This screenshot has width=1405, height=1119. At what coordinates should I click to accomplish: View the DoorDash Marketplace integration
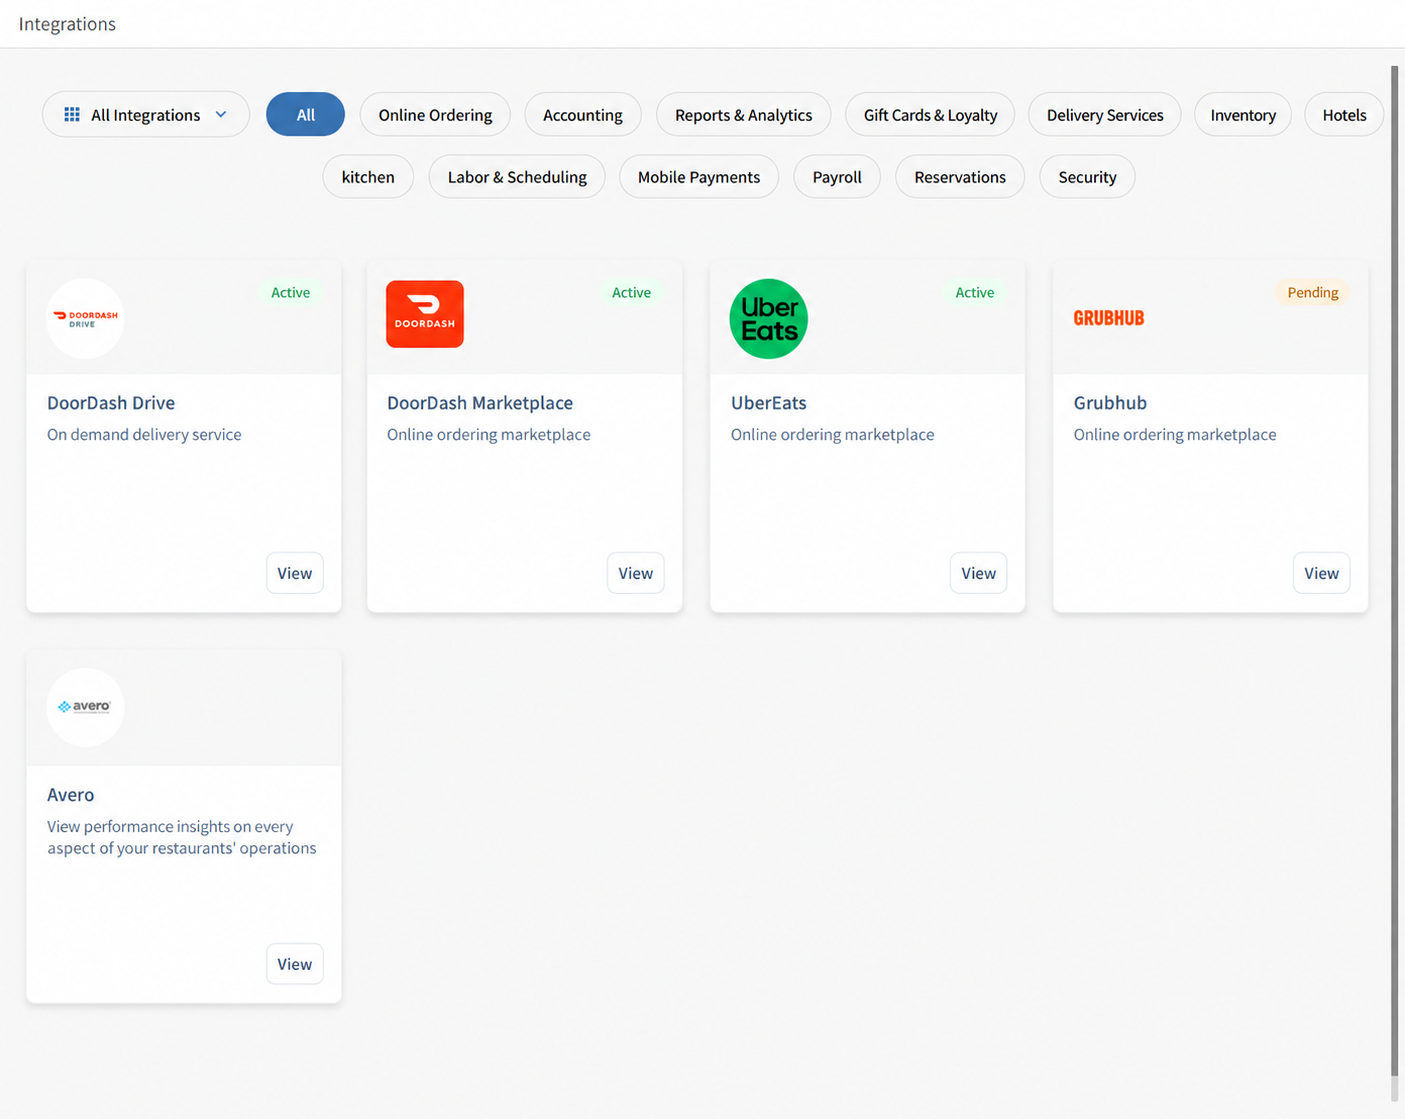(636, 573)
